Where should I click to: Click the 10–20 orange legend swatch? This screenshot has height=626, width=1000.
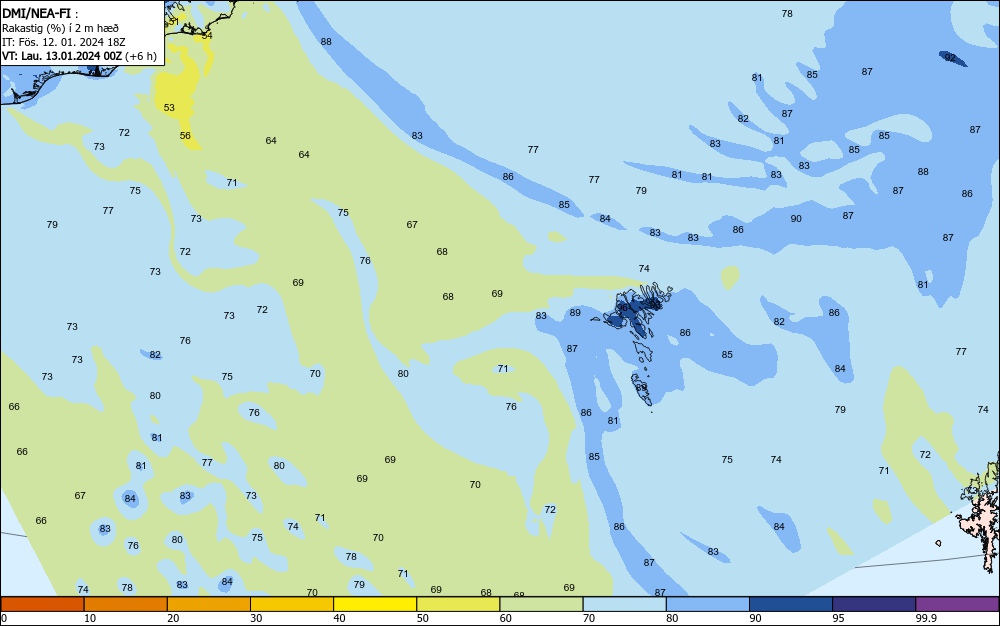point(126,604)
